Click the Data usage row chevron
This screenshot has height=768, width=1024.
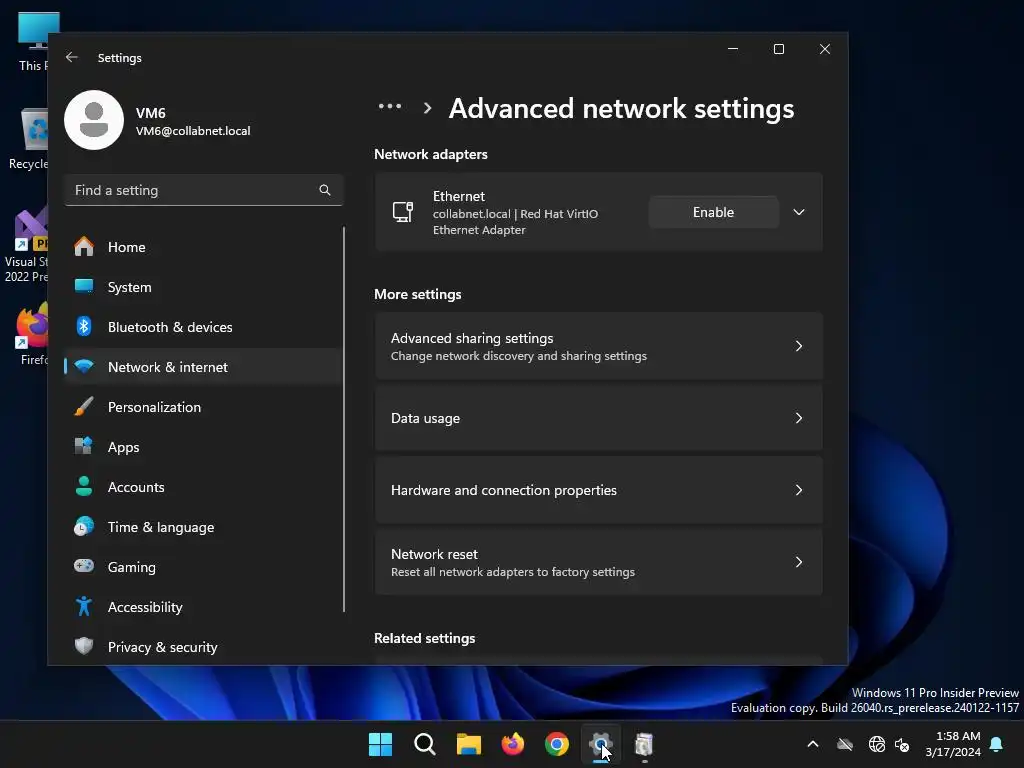799,418
